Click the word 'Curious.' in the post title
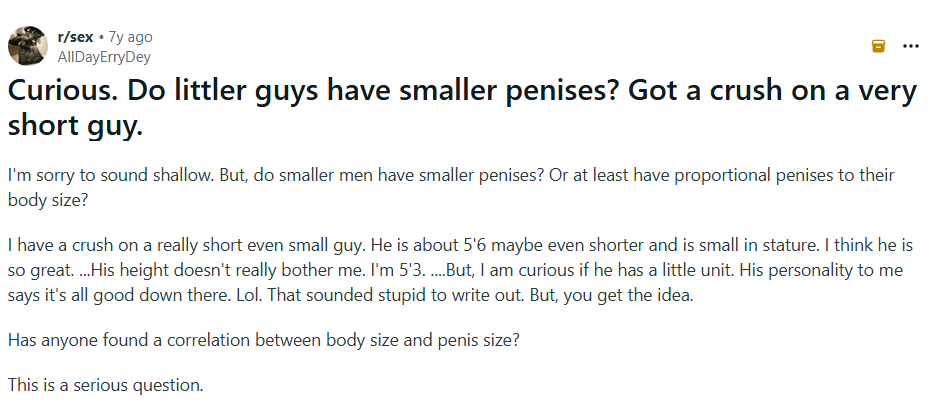This screenshot has height=416, width=935. coord(57,91)
